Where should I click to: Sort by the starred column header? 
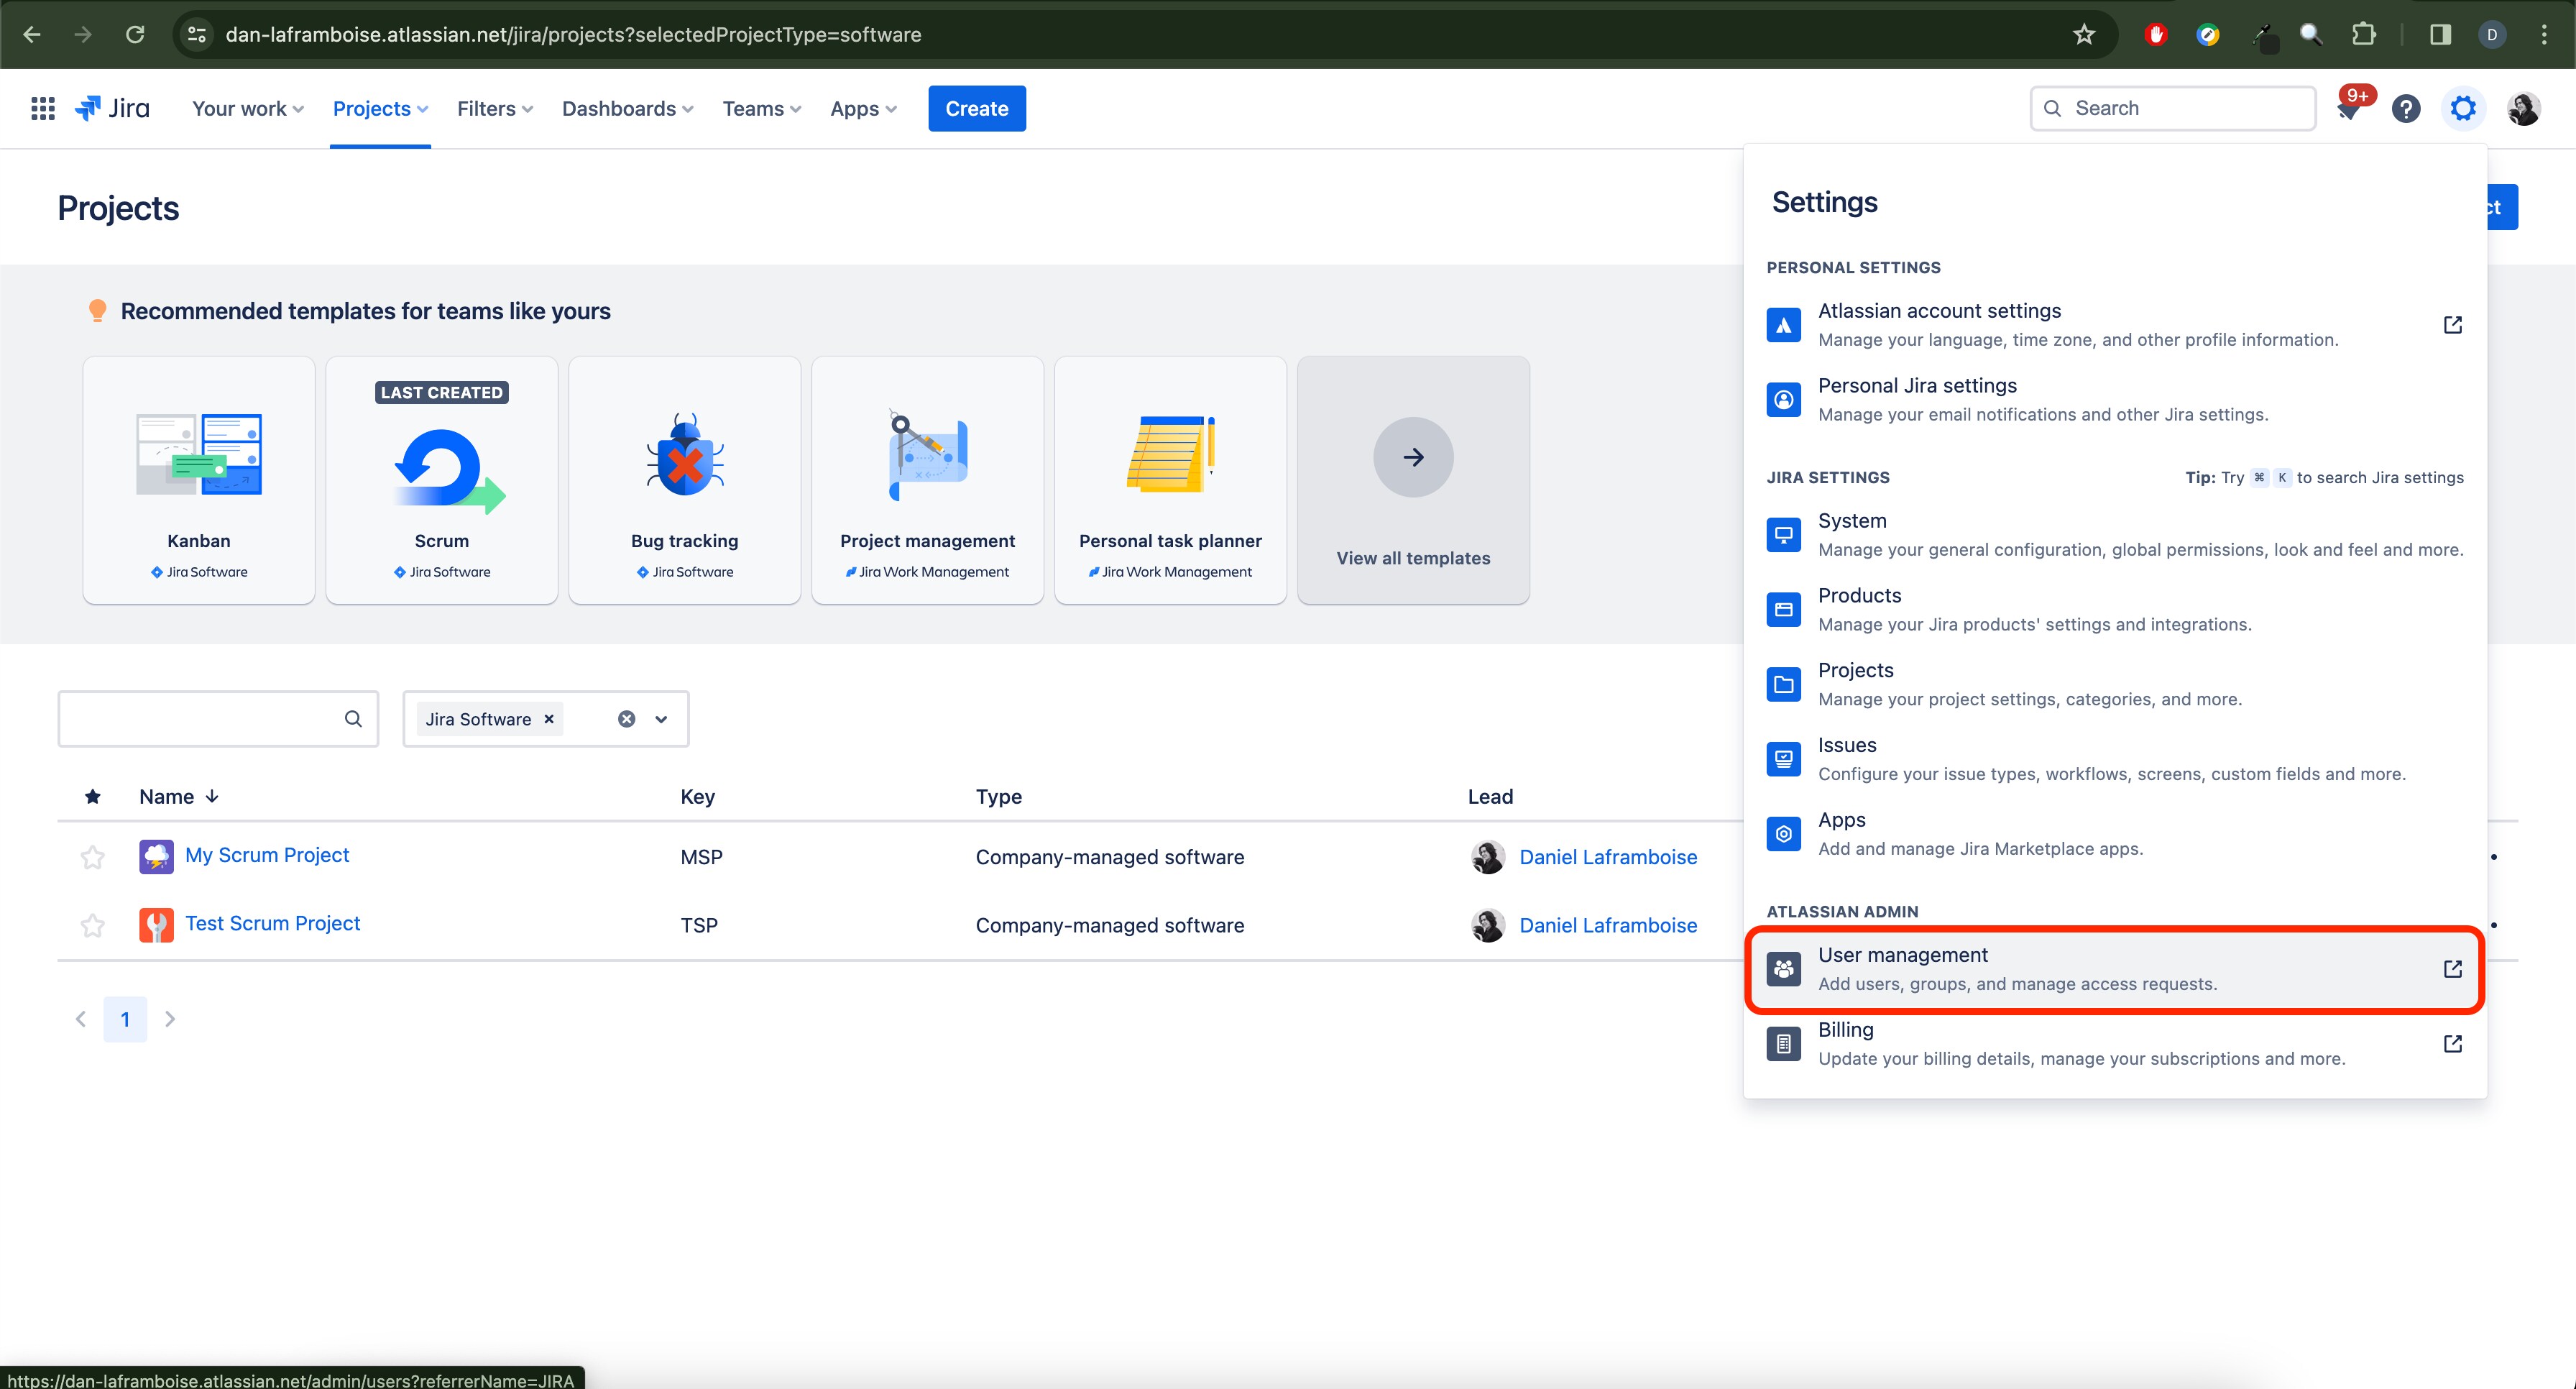92,797
